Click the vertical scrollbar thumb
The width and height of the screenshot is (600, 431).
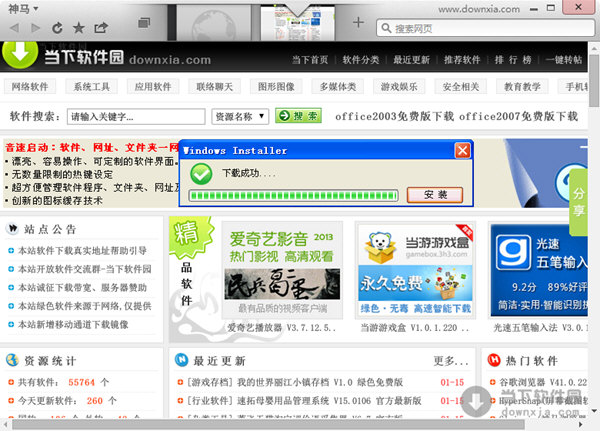click(594, 80)
